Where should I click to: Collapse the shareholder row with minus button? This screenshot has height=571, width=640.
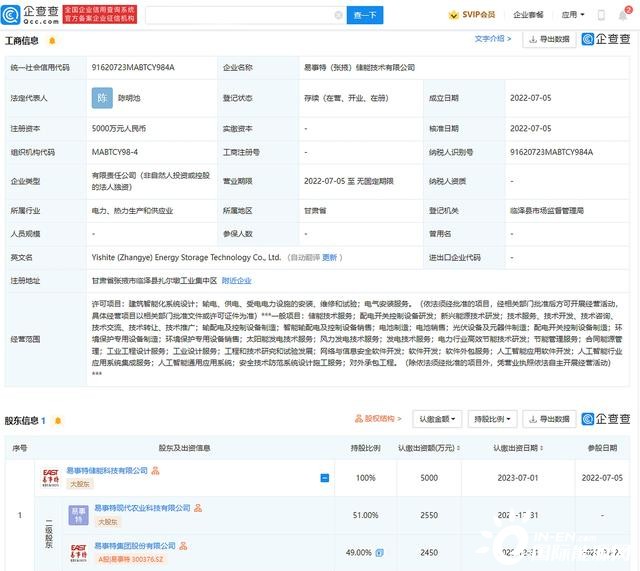(325, 478)
